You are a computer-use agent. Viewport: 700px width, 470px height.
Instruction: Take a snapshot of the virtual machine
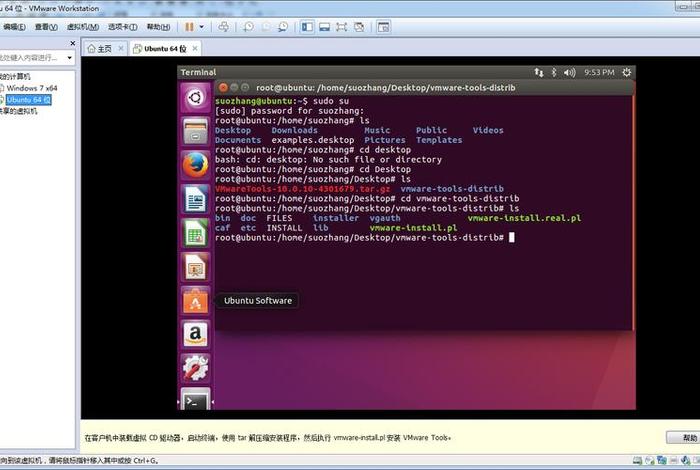pyautogui.click(x=248, y=27)
